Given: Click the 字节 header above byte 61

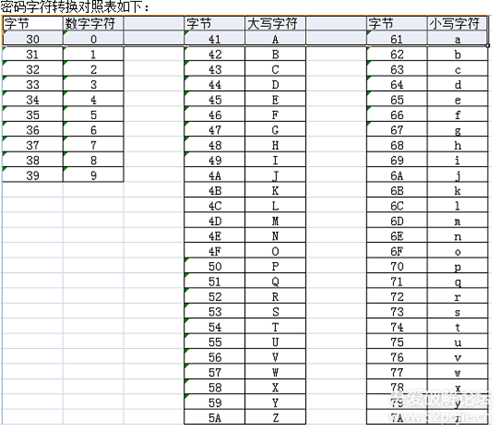Looking at the screenshot, I should click(x=397, y=24).
